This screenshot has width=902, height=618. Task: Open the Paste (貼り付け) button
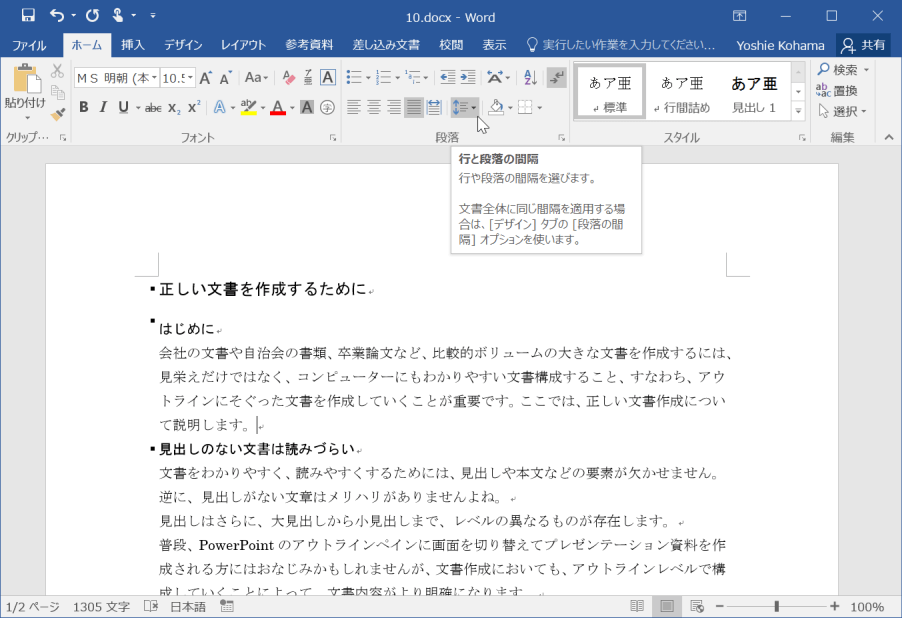click(x=25, y=92)
